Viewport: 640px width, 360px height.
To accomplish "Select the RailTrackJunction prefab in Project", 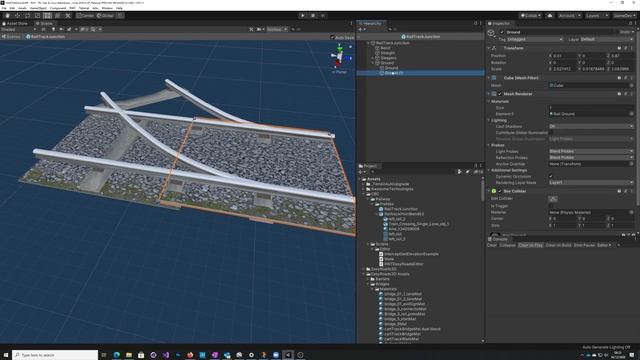I will [x=398, y=209].
